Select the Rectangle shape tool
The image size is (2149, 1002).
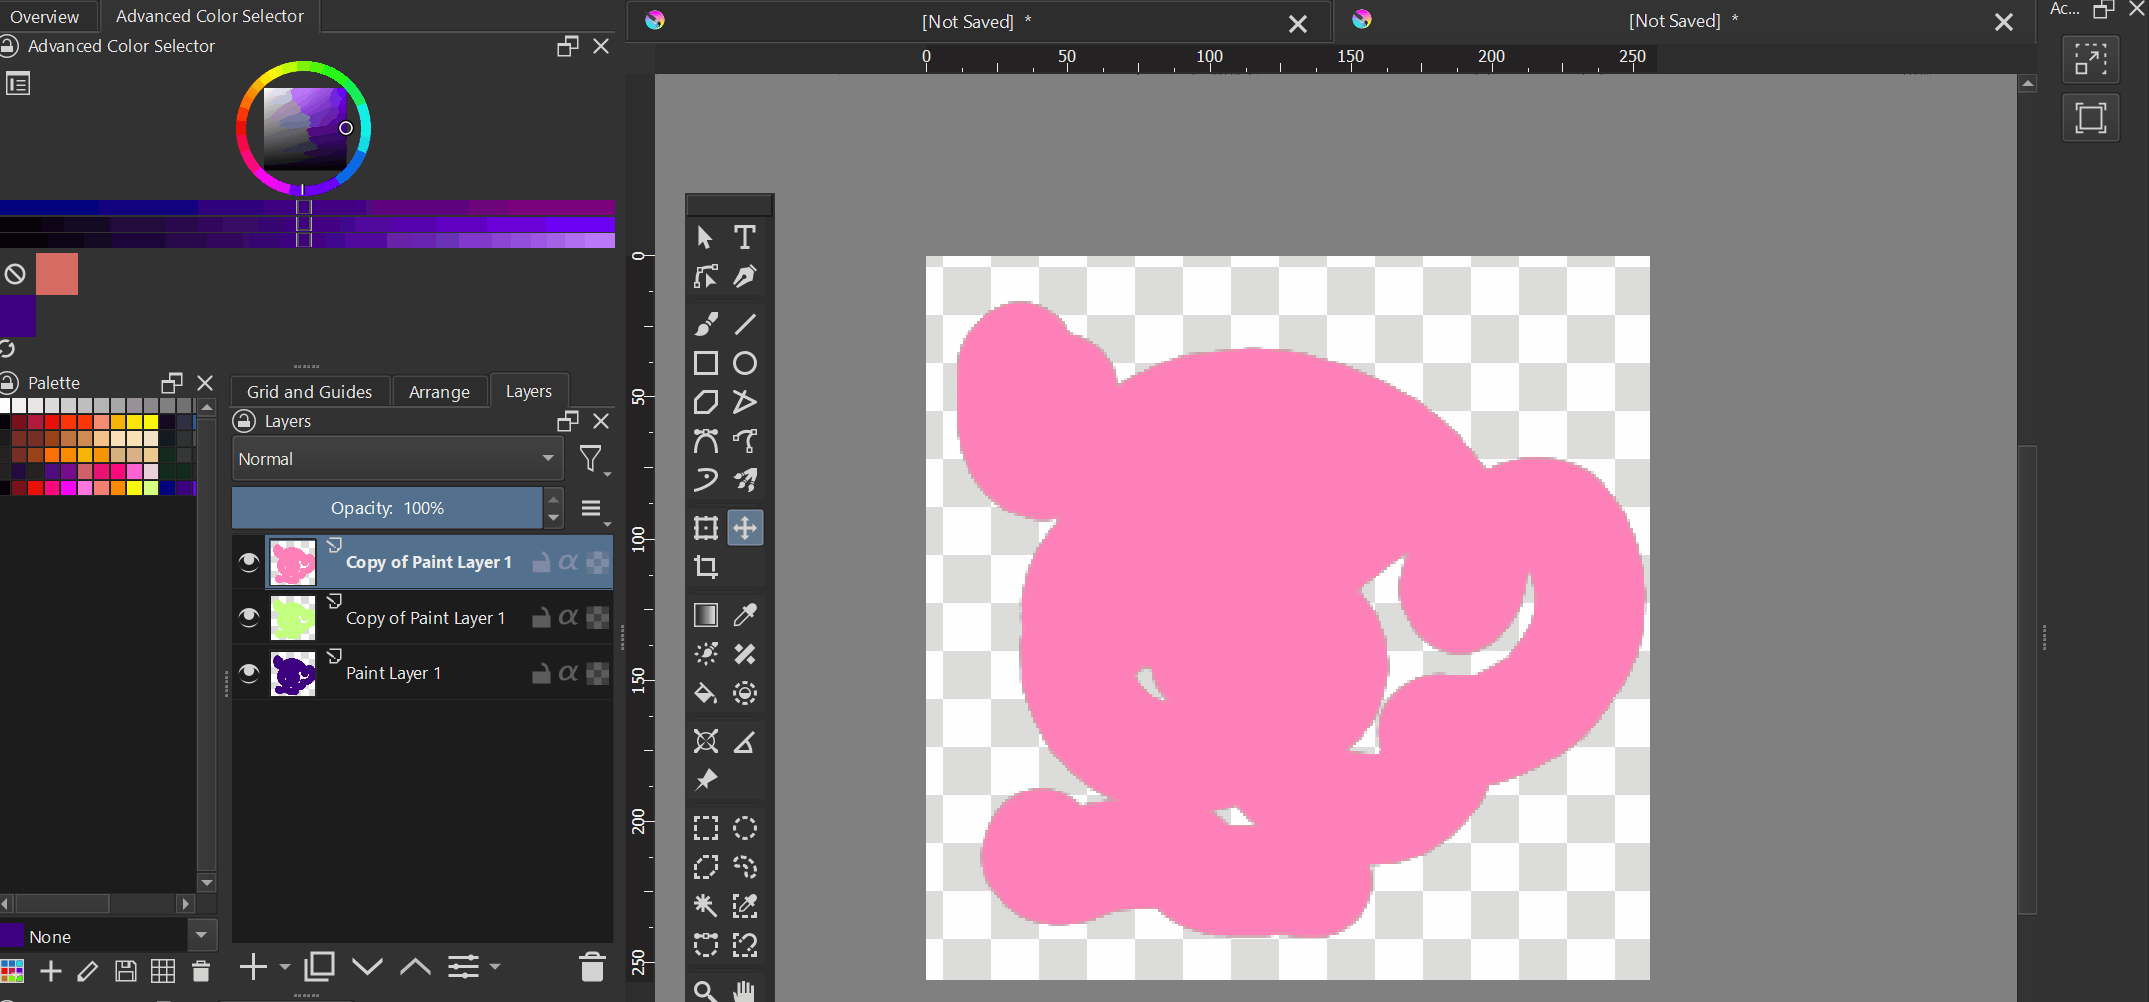[x=705, y=363]
